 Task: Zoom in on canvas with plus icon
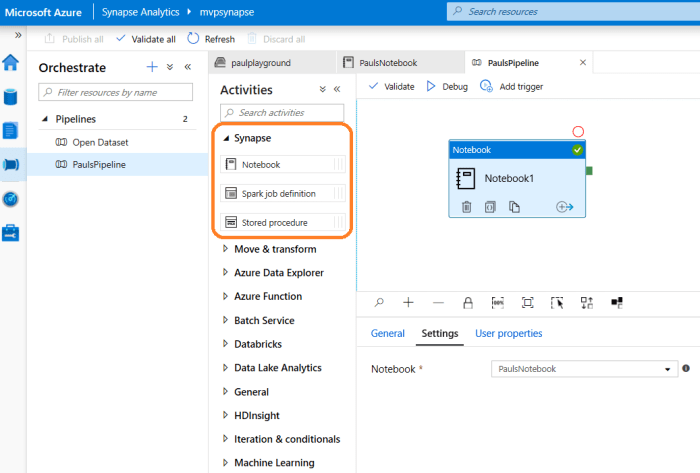click(408, 302)
